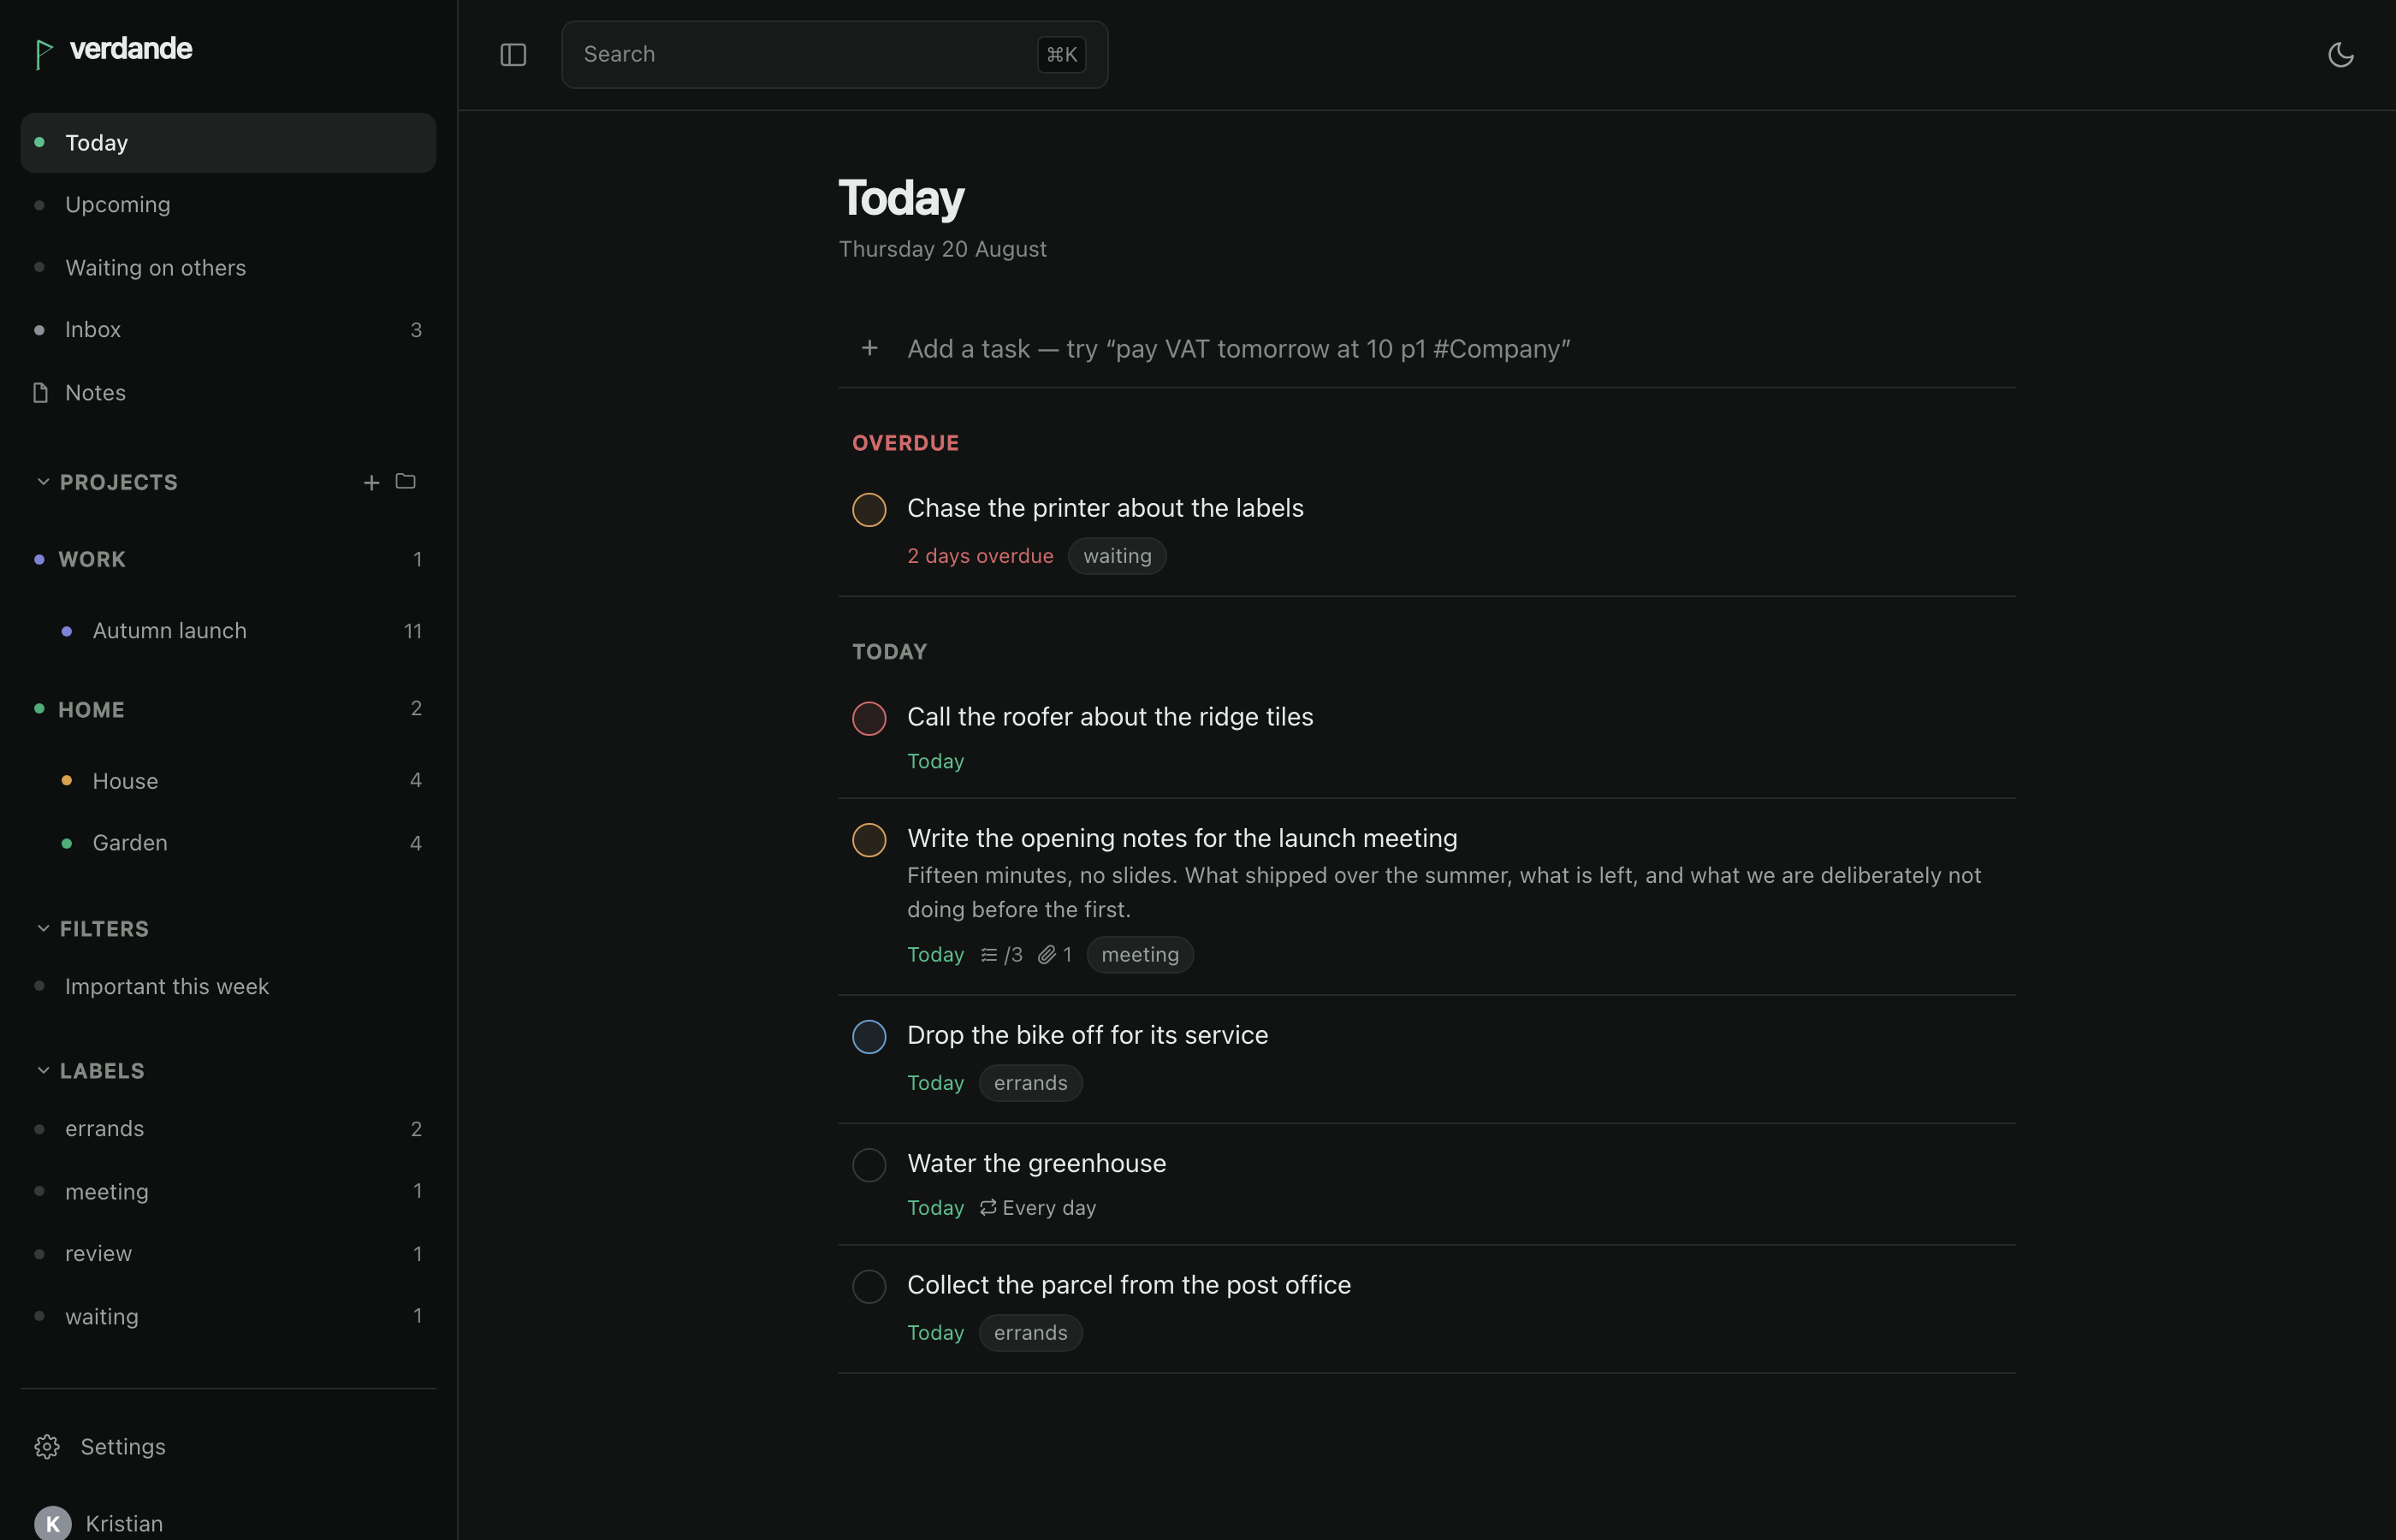Click the Fifteen minutes, no slides description
The width and height of the screenshot is (2396, 1540).
tap(1444, 893)
